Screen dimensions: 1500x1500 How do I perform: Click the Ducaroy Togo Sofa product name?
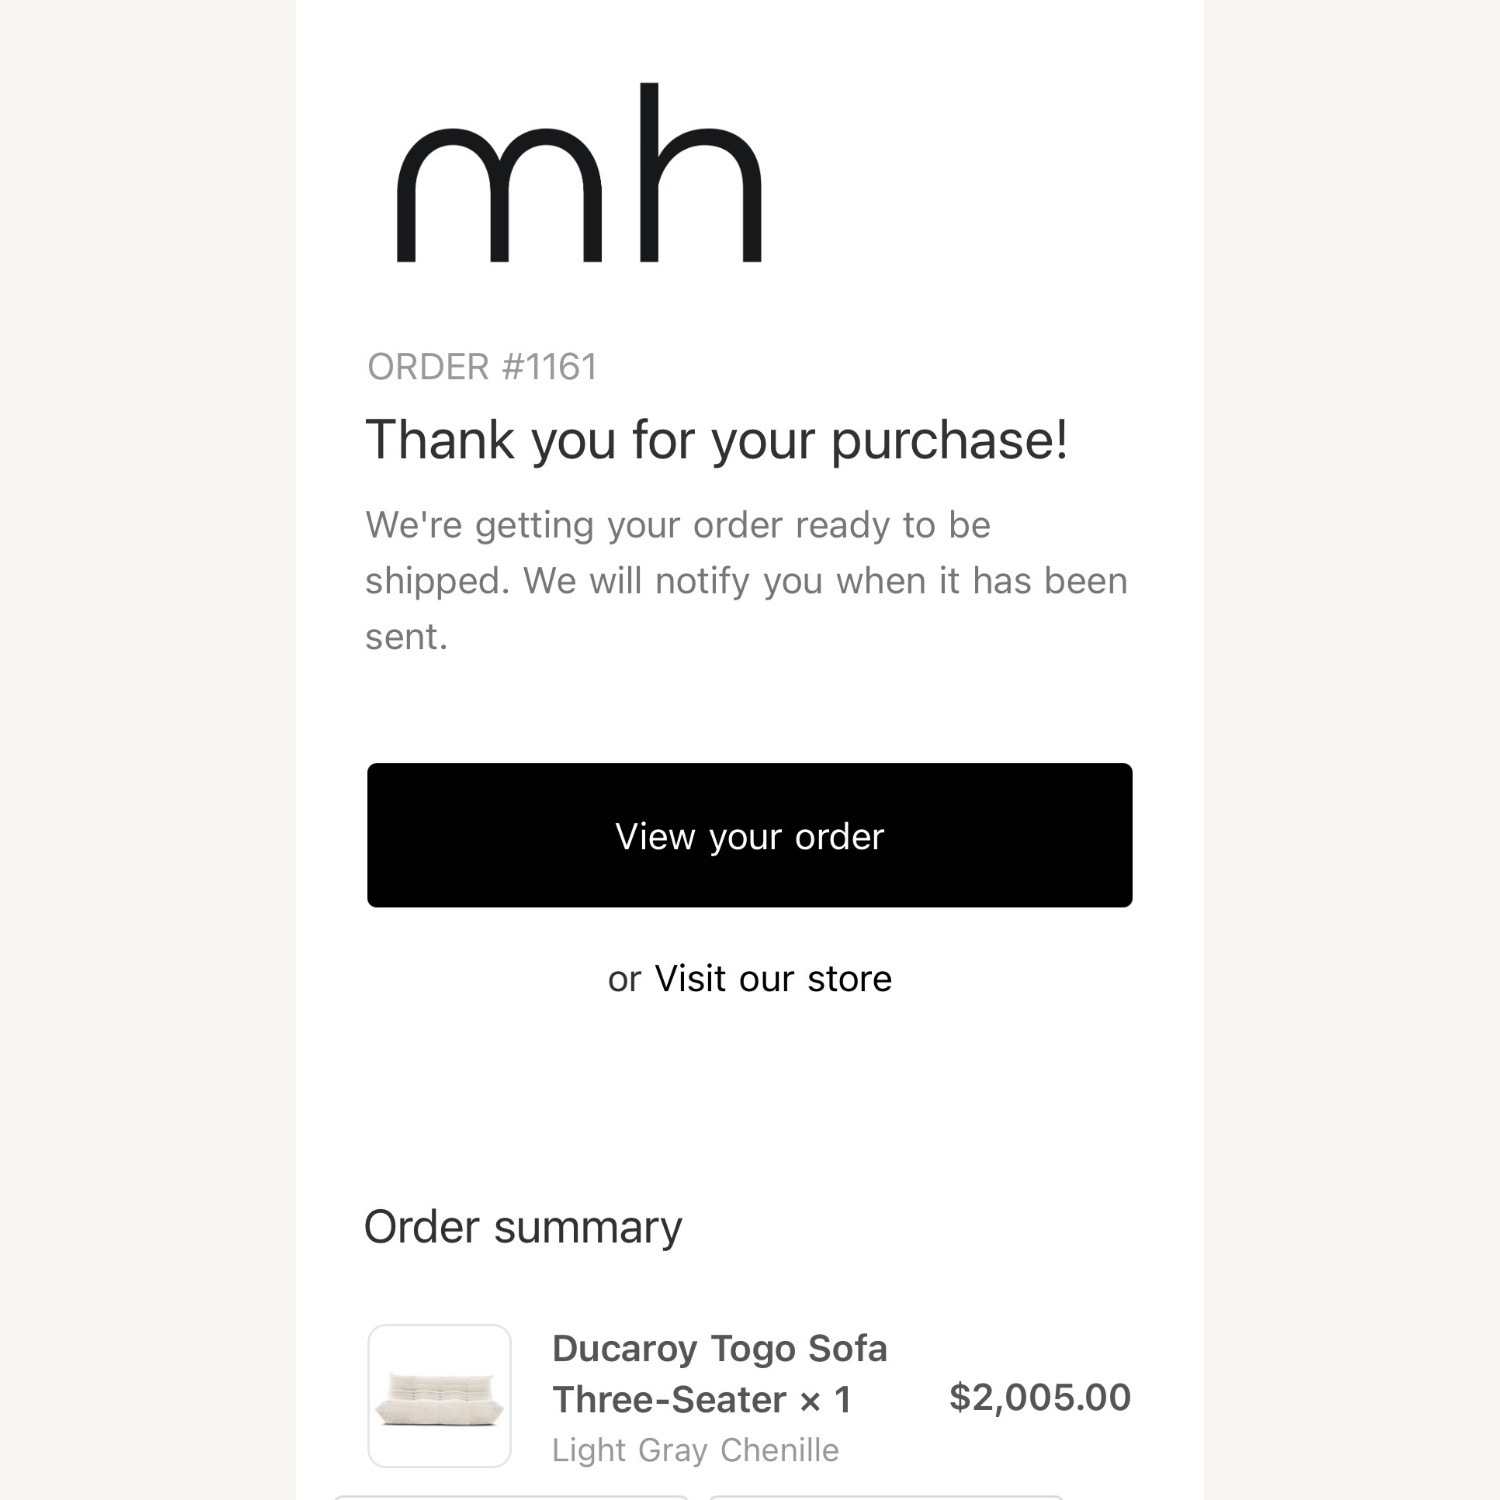(x=719, y=1348)
